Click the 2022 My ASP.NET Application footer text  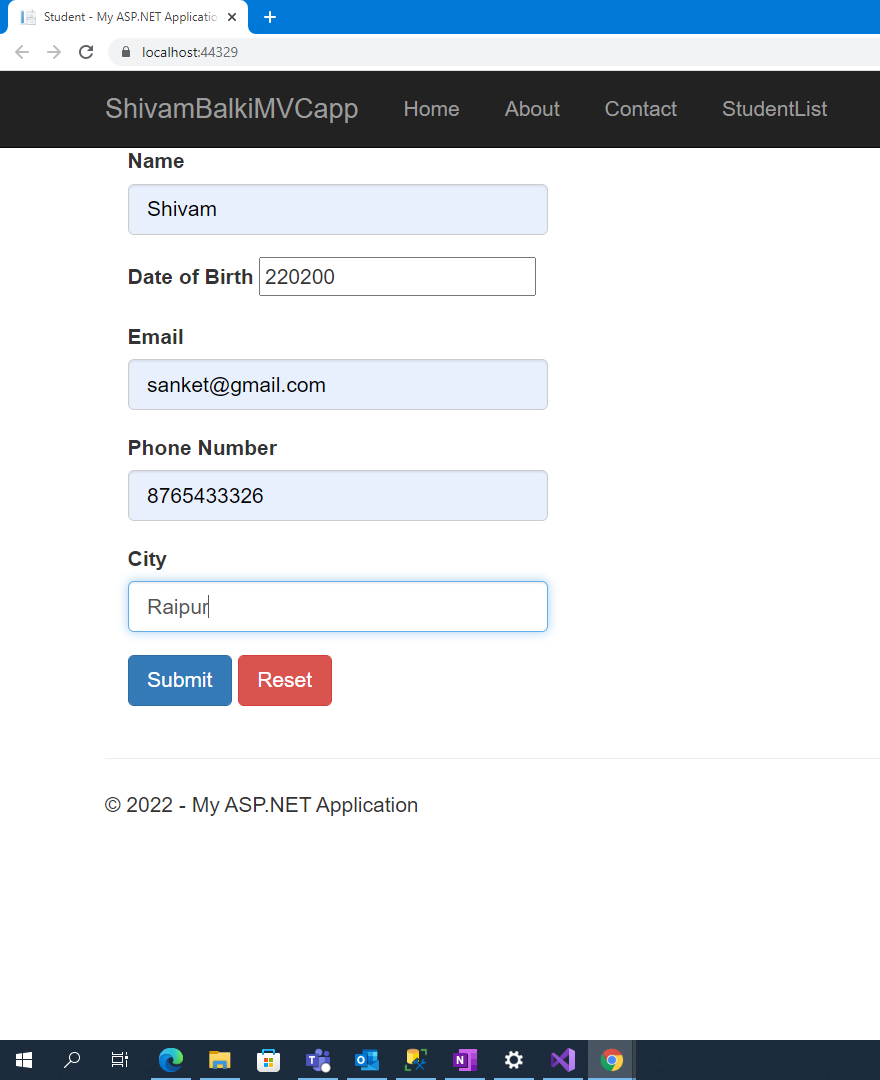[x=262, y=804]
